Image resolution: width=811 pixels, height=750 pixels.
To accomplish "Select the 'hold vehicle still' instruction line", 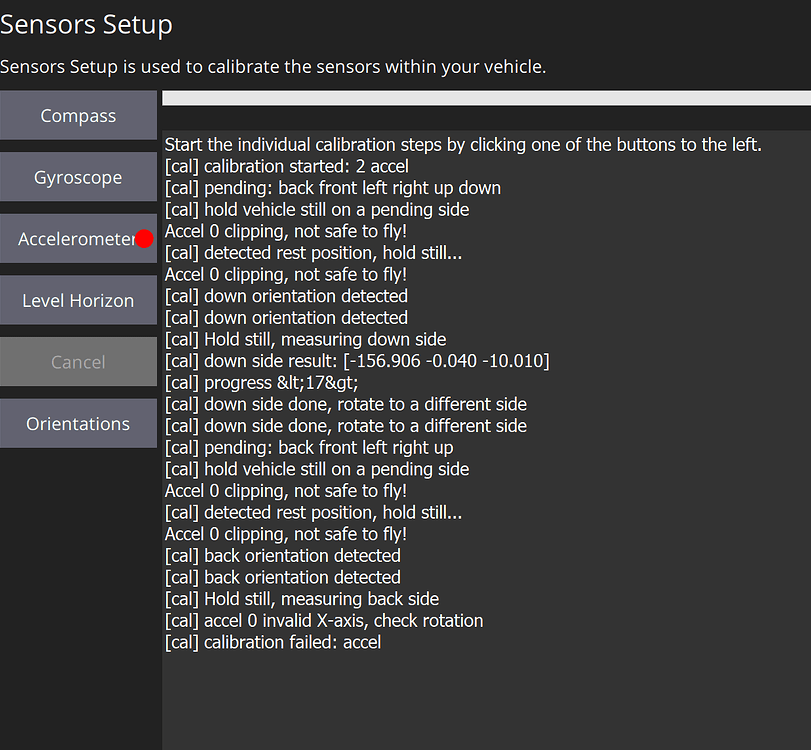I will 317,209.
